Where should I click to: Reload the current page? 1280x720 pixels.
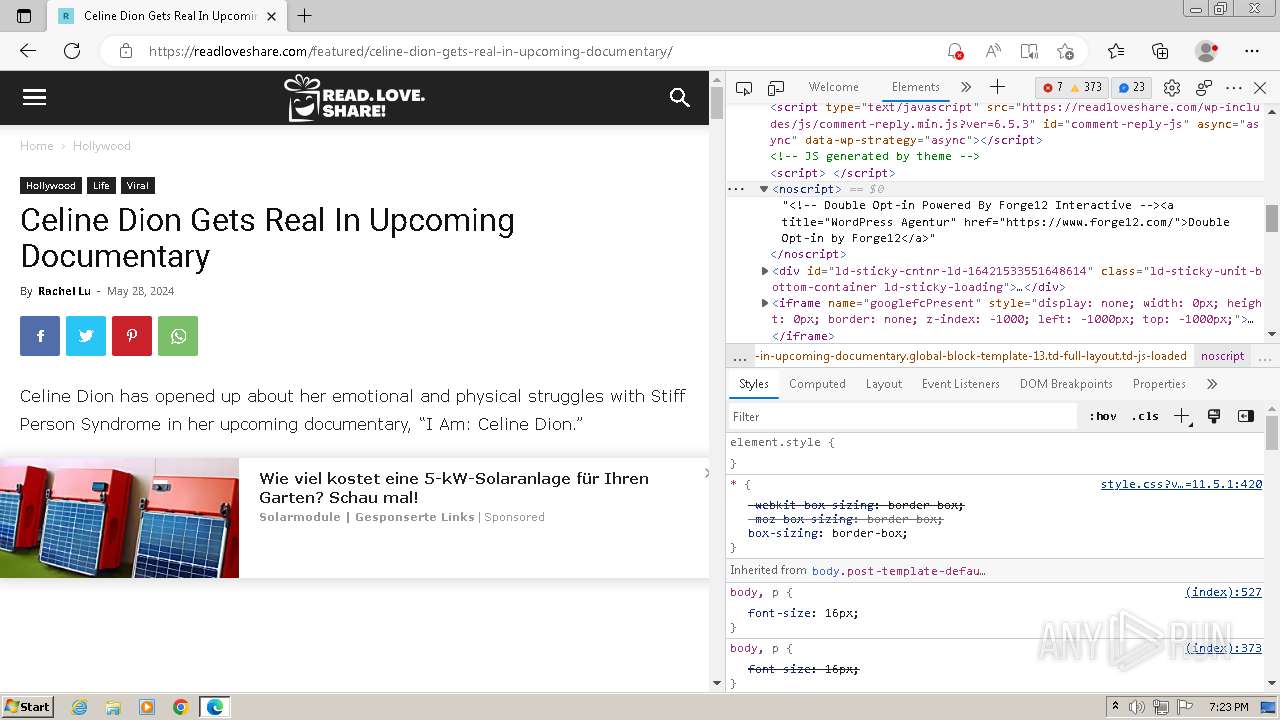tap(72, 51)
